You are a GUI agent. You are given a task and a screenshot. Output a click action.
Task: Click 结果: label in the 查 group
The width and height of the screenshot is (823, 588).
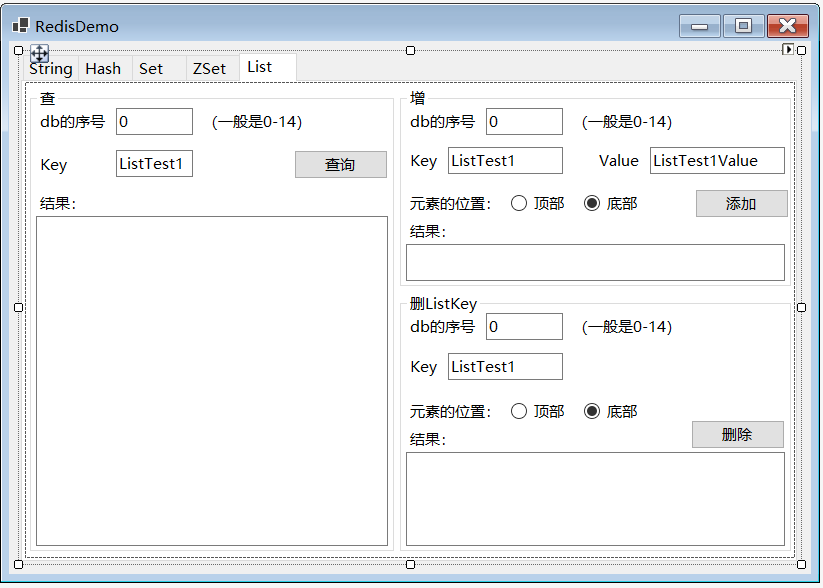(58, 203)
